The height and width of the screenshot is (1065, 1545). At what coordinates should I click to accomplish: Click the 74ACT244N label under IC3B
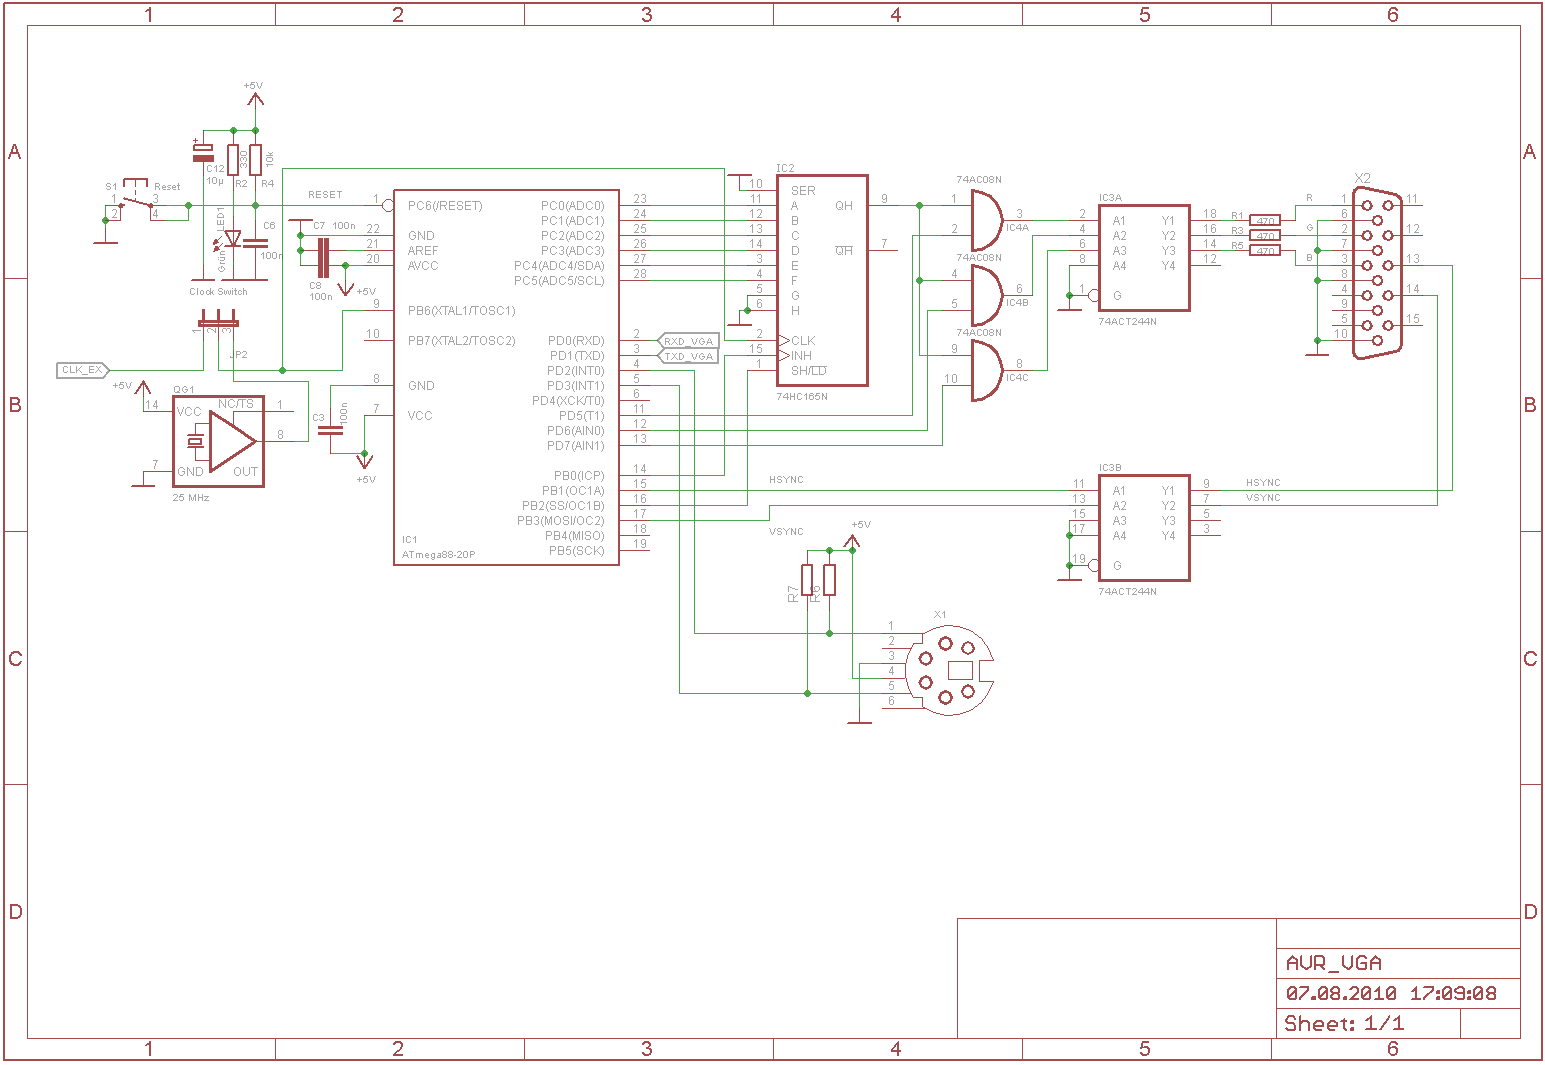[1127, 592]
